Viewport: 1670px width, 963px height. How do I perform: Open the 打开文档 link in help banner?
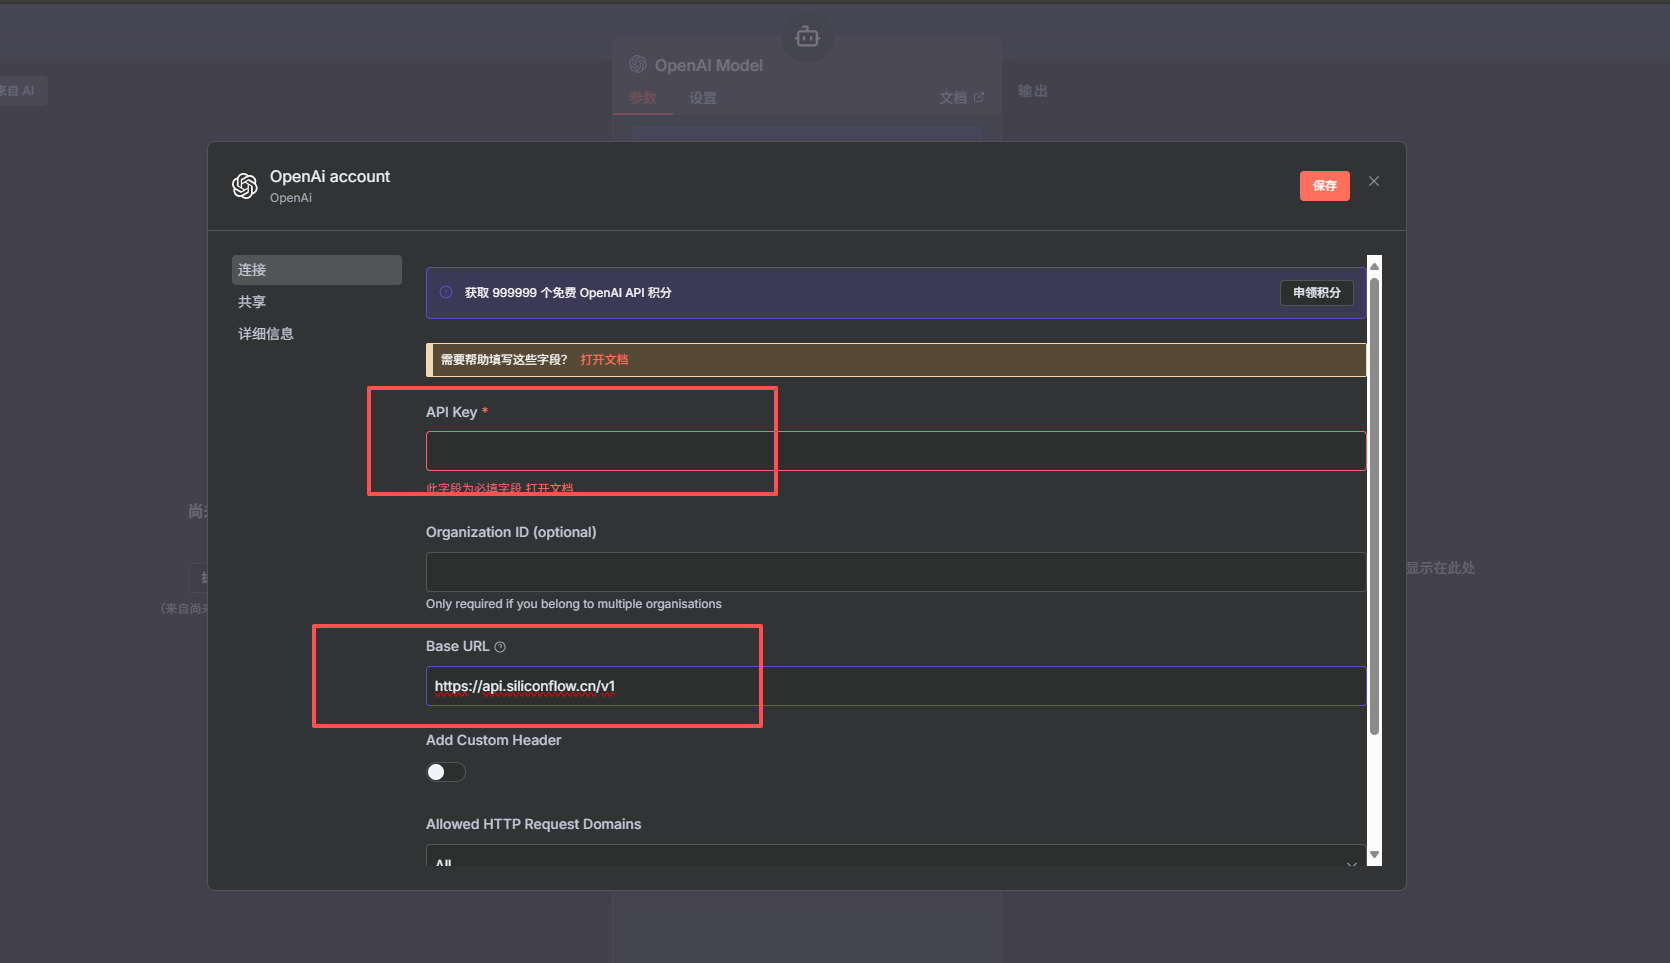point(604,360)
